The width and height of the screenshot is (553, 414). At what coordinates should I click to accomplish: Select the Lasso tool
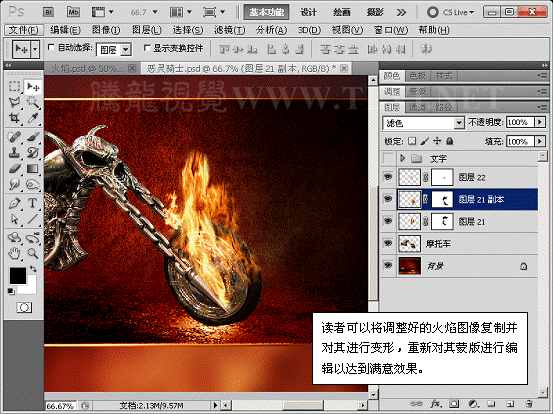pos(14,102)
